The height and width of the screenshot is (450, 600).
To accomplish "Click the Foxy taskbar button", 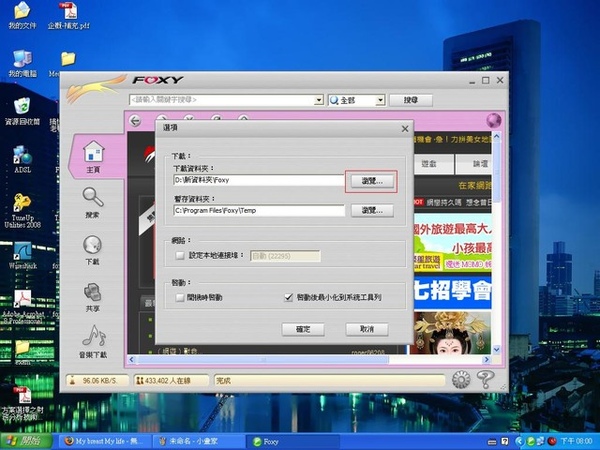I will [291, 442].
